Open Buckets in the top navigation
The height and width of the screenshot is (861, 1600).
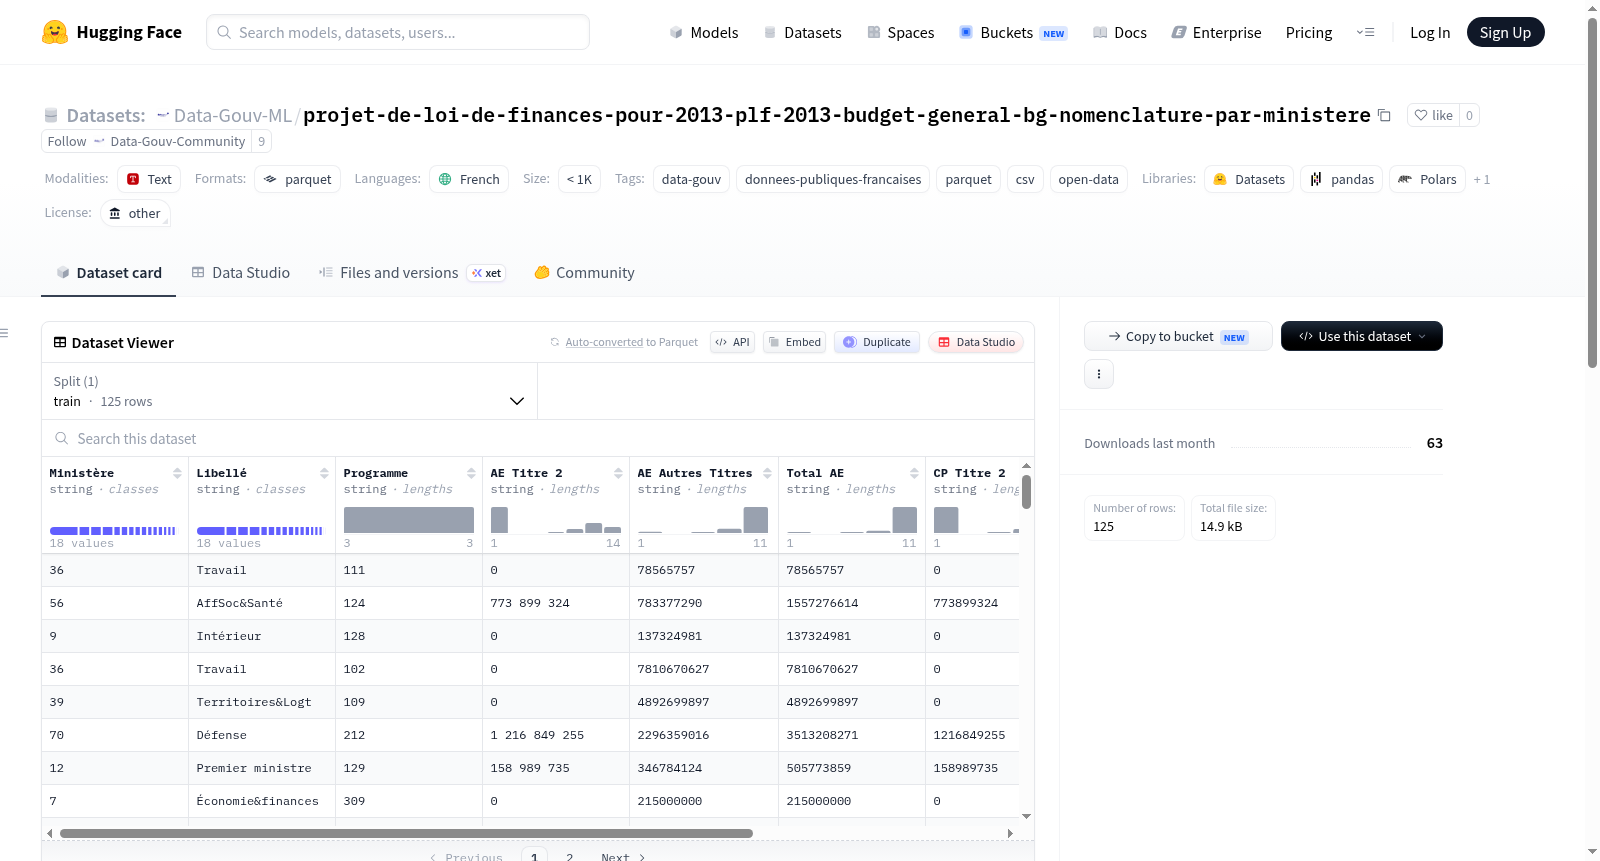(1012, 32)
